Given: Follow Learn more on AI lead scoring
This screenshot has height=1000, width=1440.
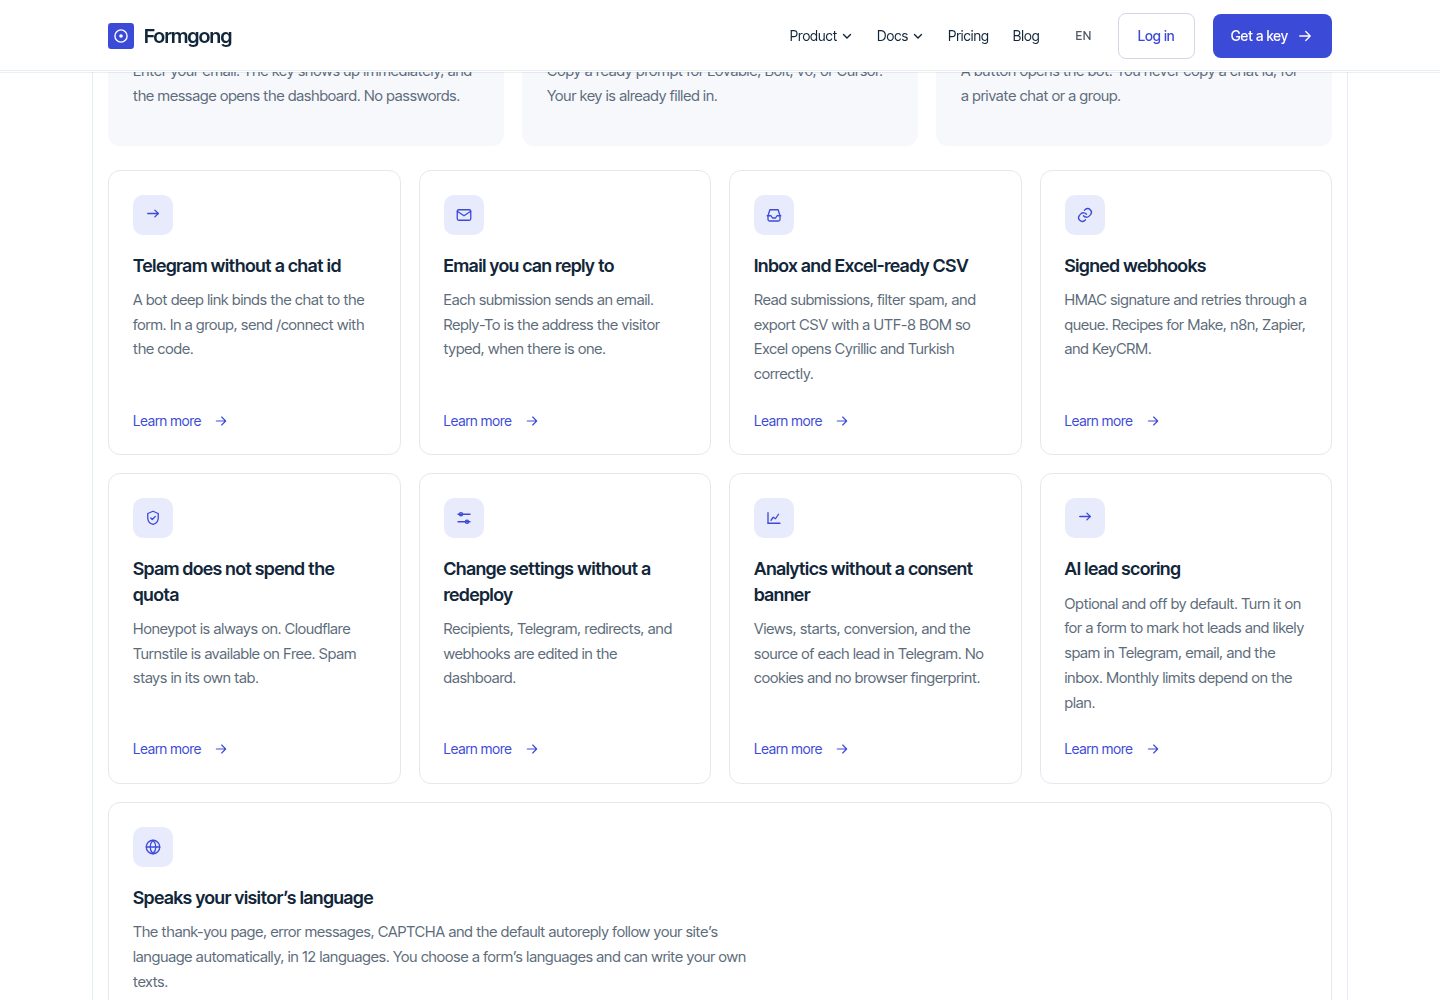Looking at the screenshot, I should pos(1112,749).
